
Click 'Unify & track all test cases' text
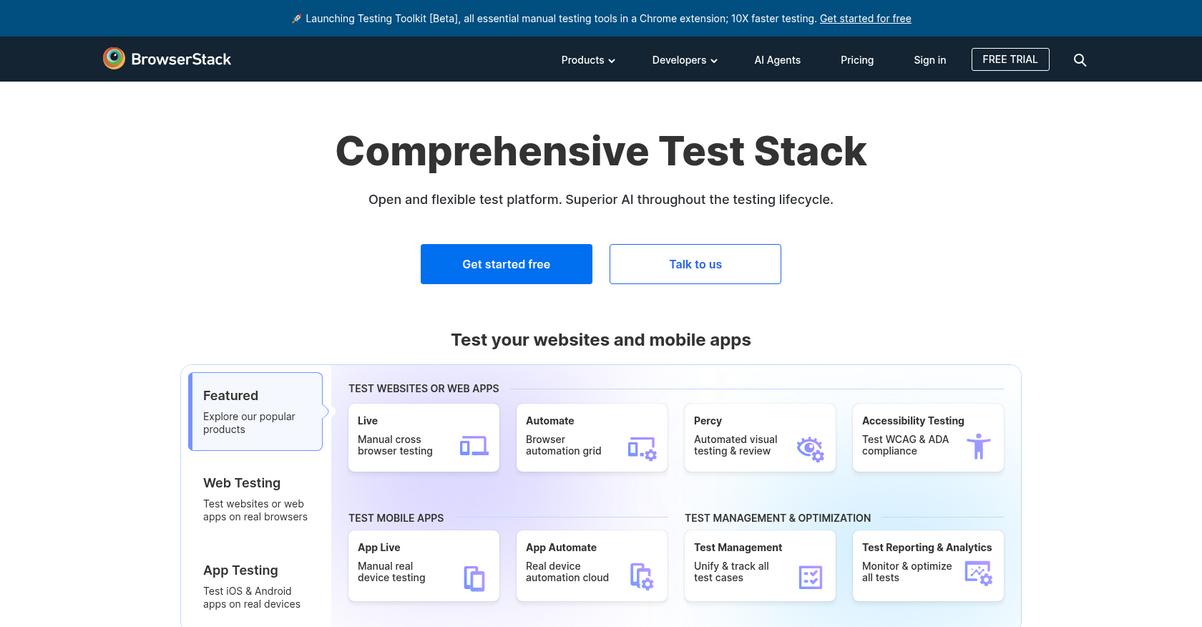(731, 572)
